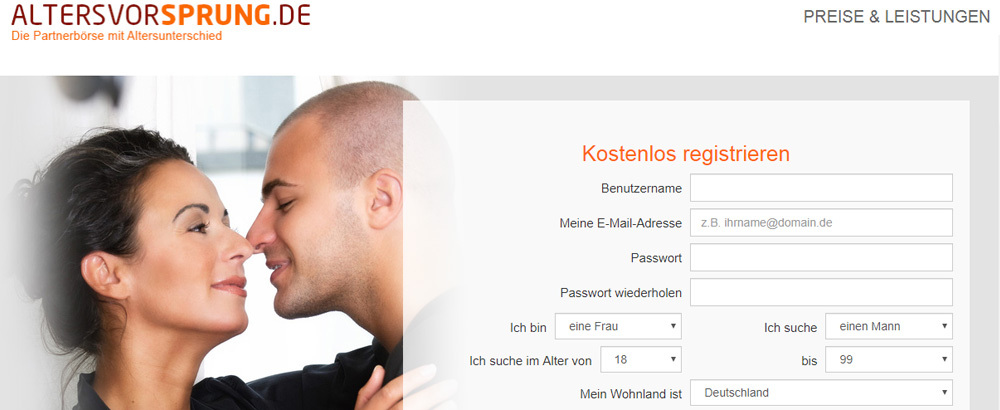This screenshot has width=1000, height=410.
Task: Expand the 'Ich suche' dropdown showing einen Mann
Action: [889, 326]
